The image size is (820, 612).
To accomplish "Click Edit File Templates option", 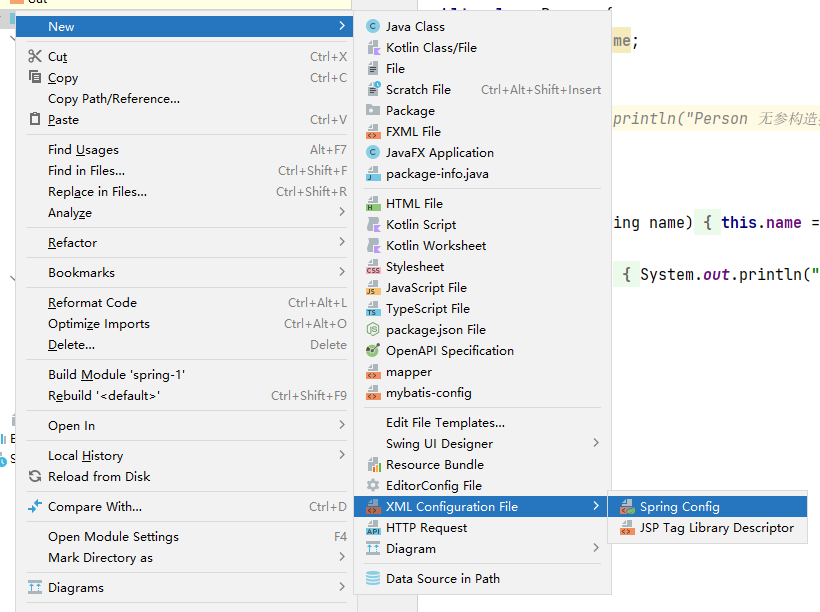I will (x=445, y=423).
